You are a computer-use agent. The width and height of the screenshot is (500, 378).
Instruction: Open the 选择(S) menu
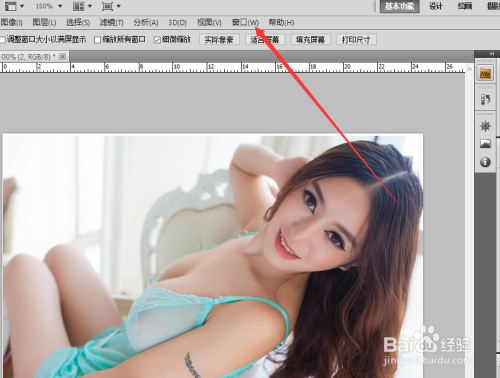tap(78, 22)
